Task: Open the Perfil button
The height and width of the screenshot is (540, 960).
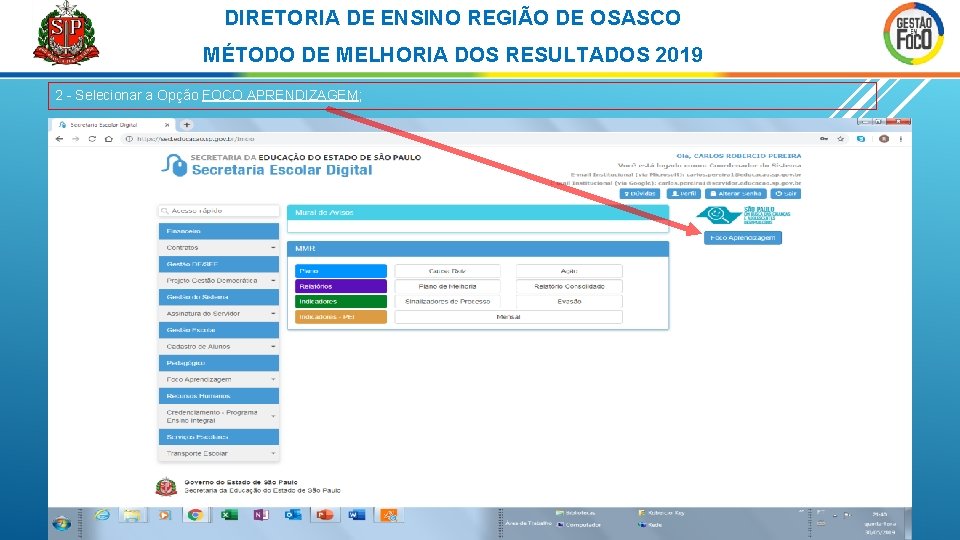Action: tap(683, 193)
